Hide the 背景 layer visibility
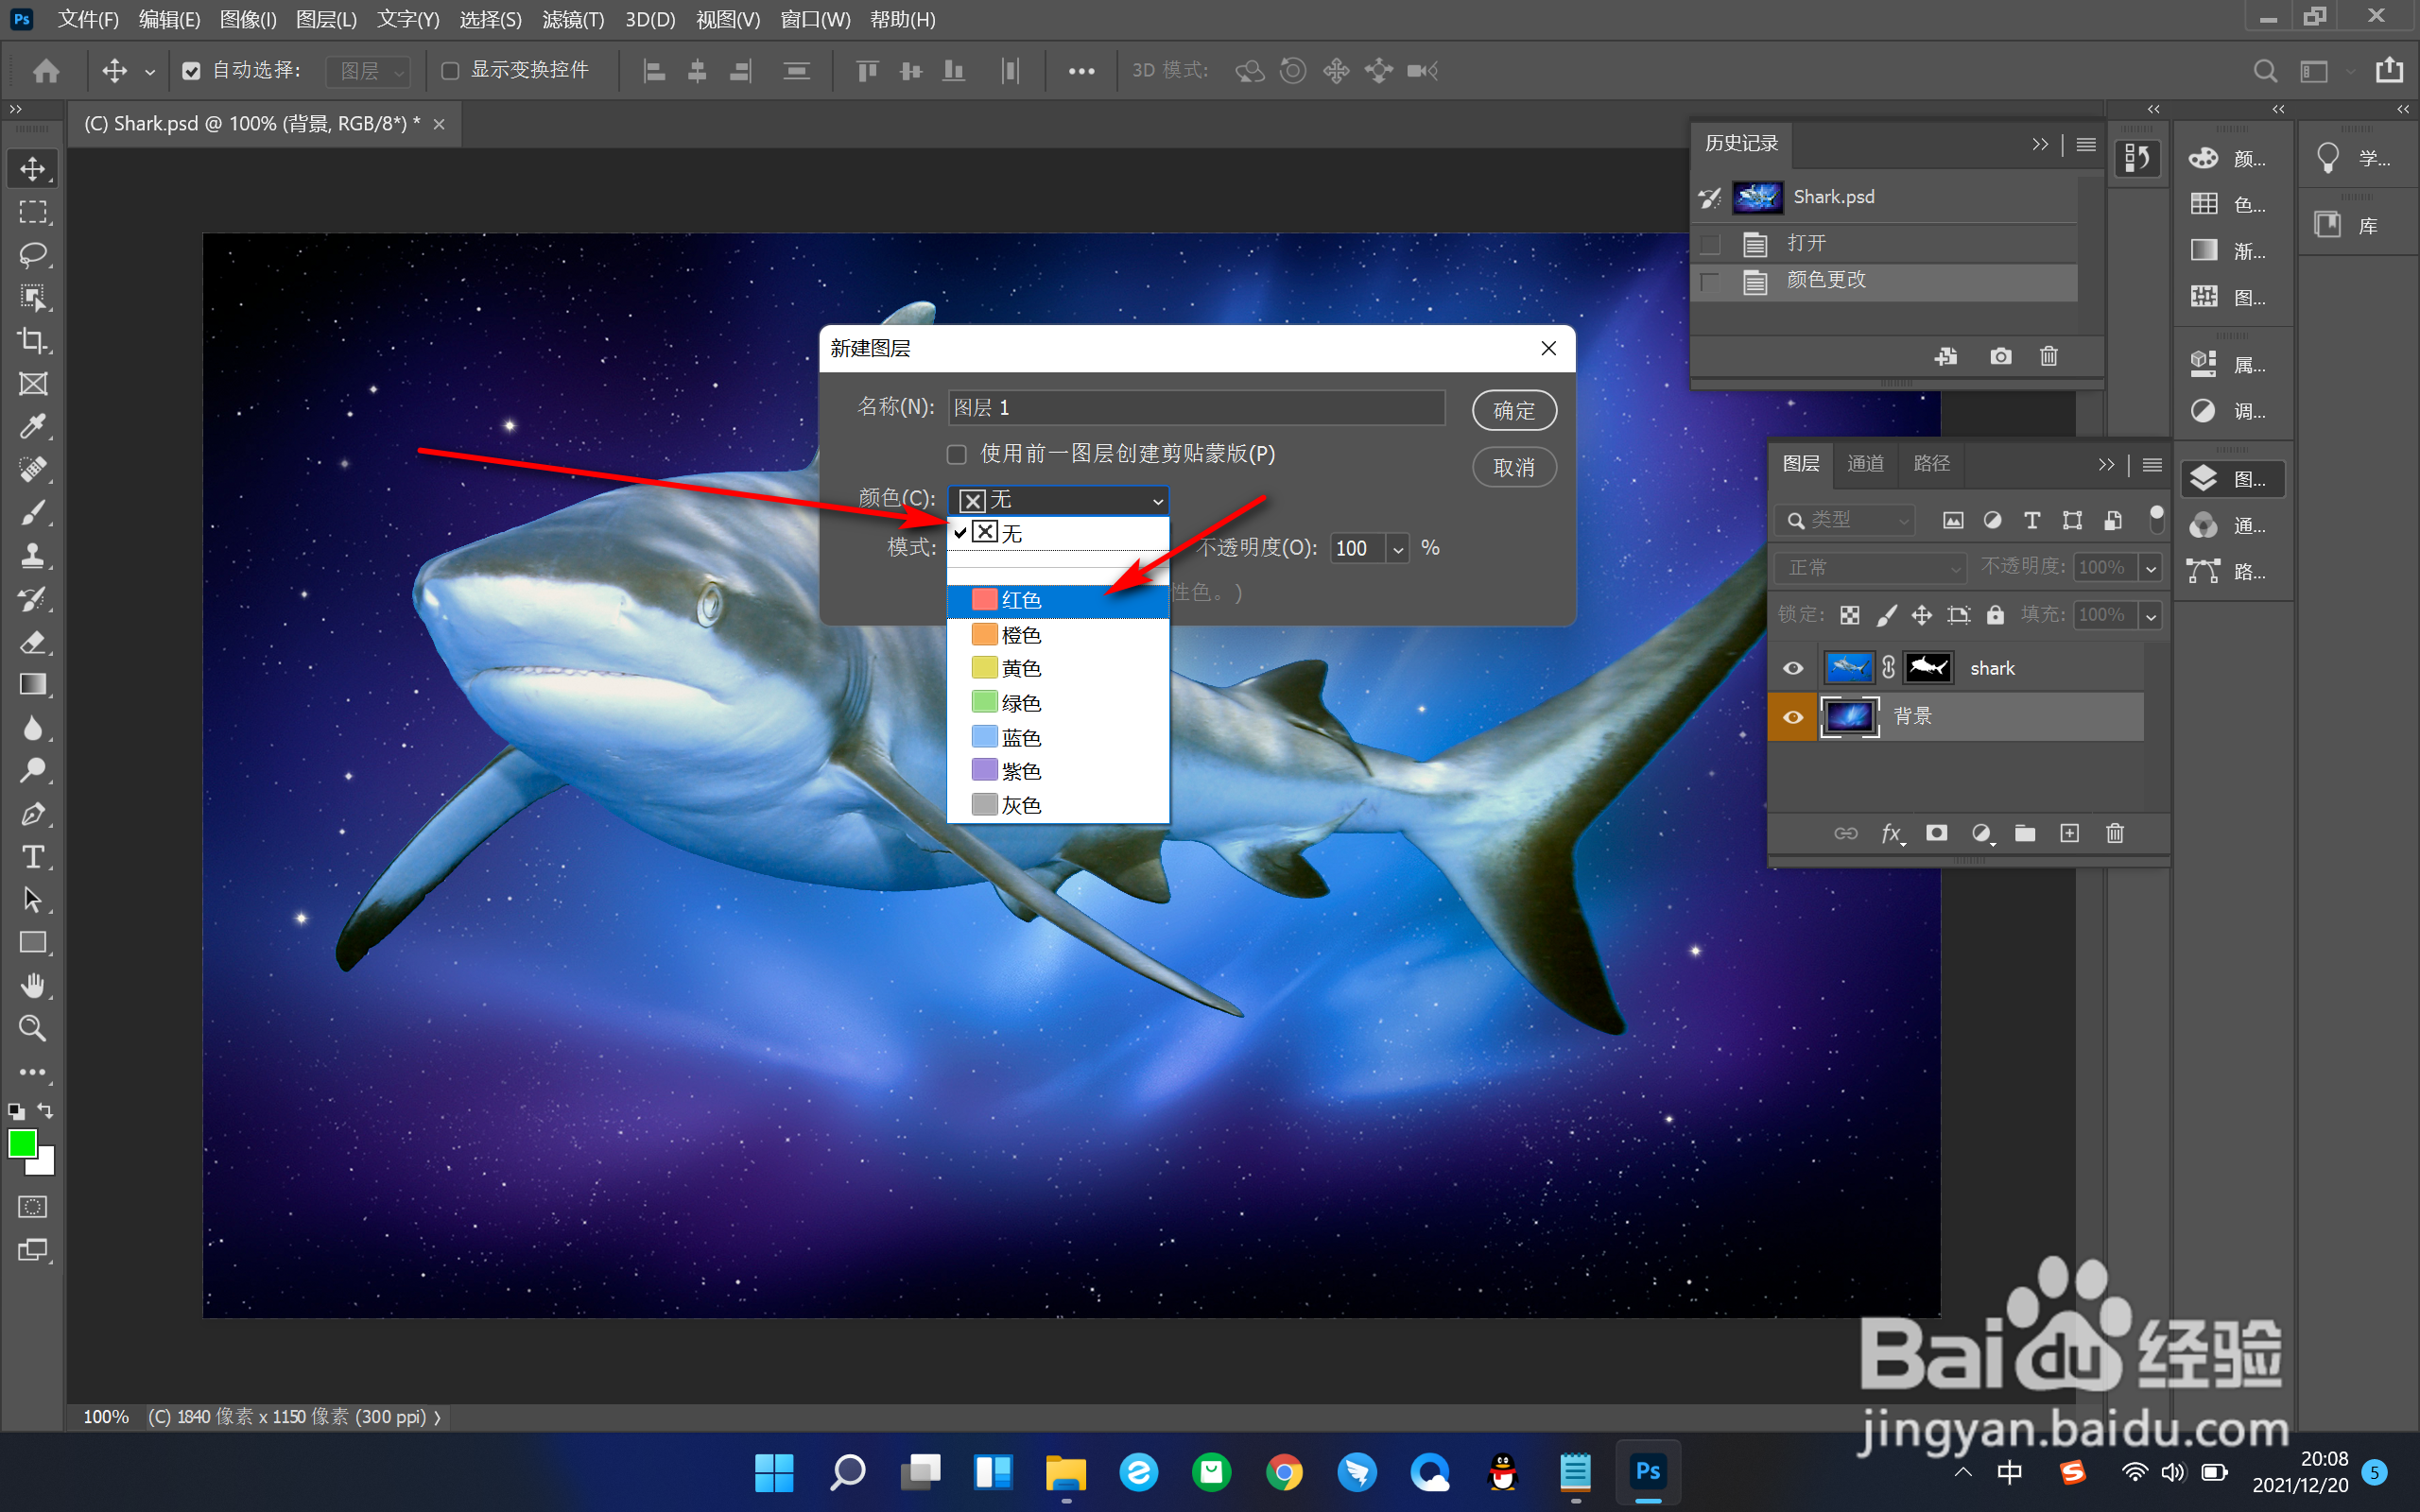 coord(1793,717)
